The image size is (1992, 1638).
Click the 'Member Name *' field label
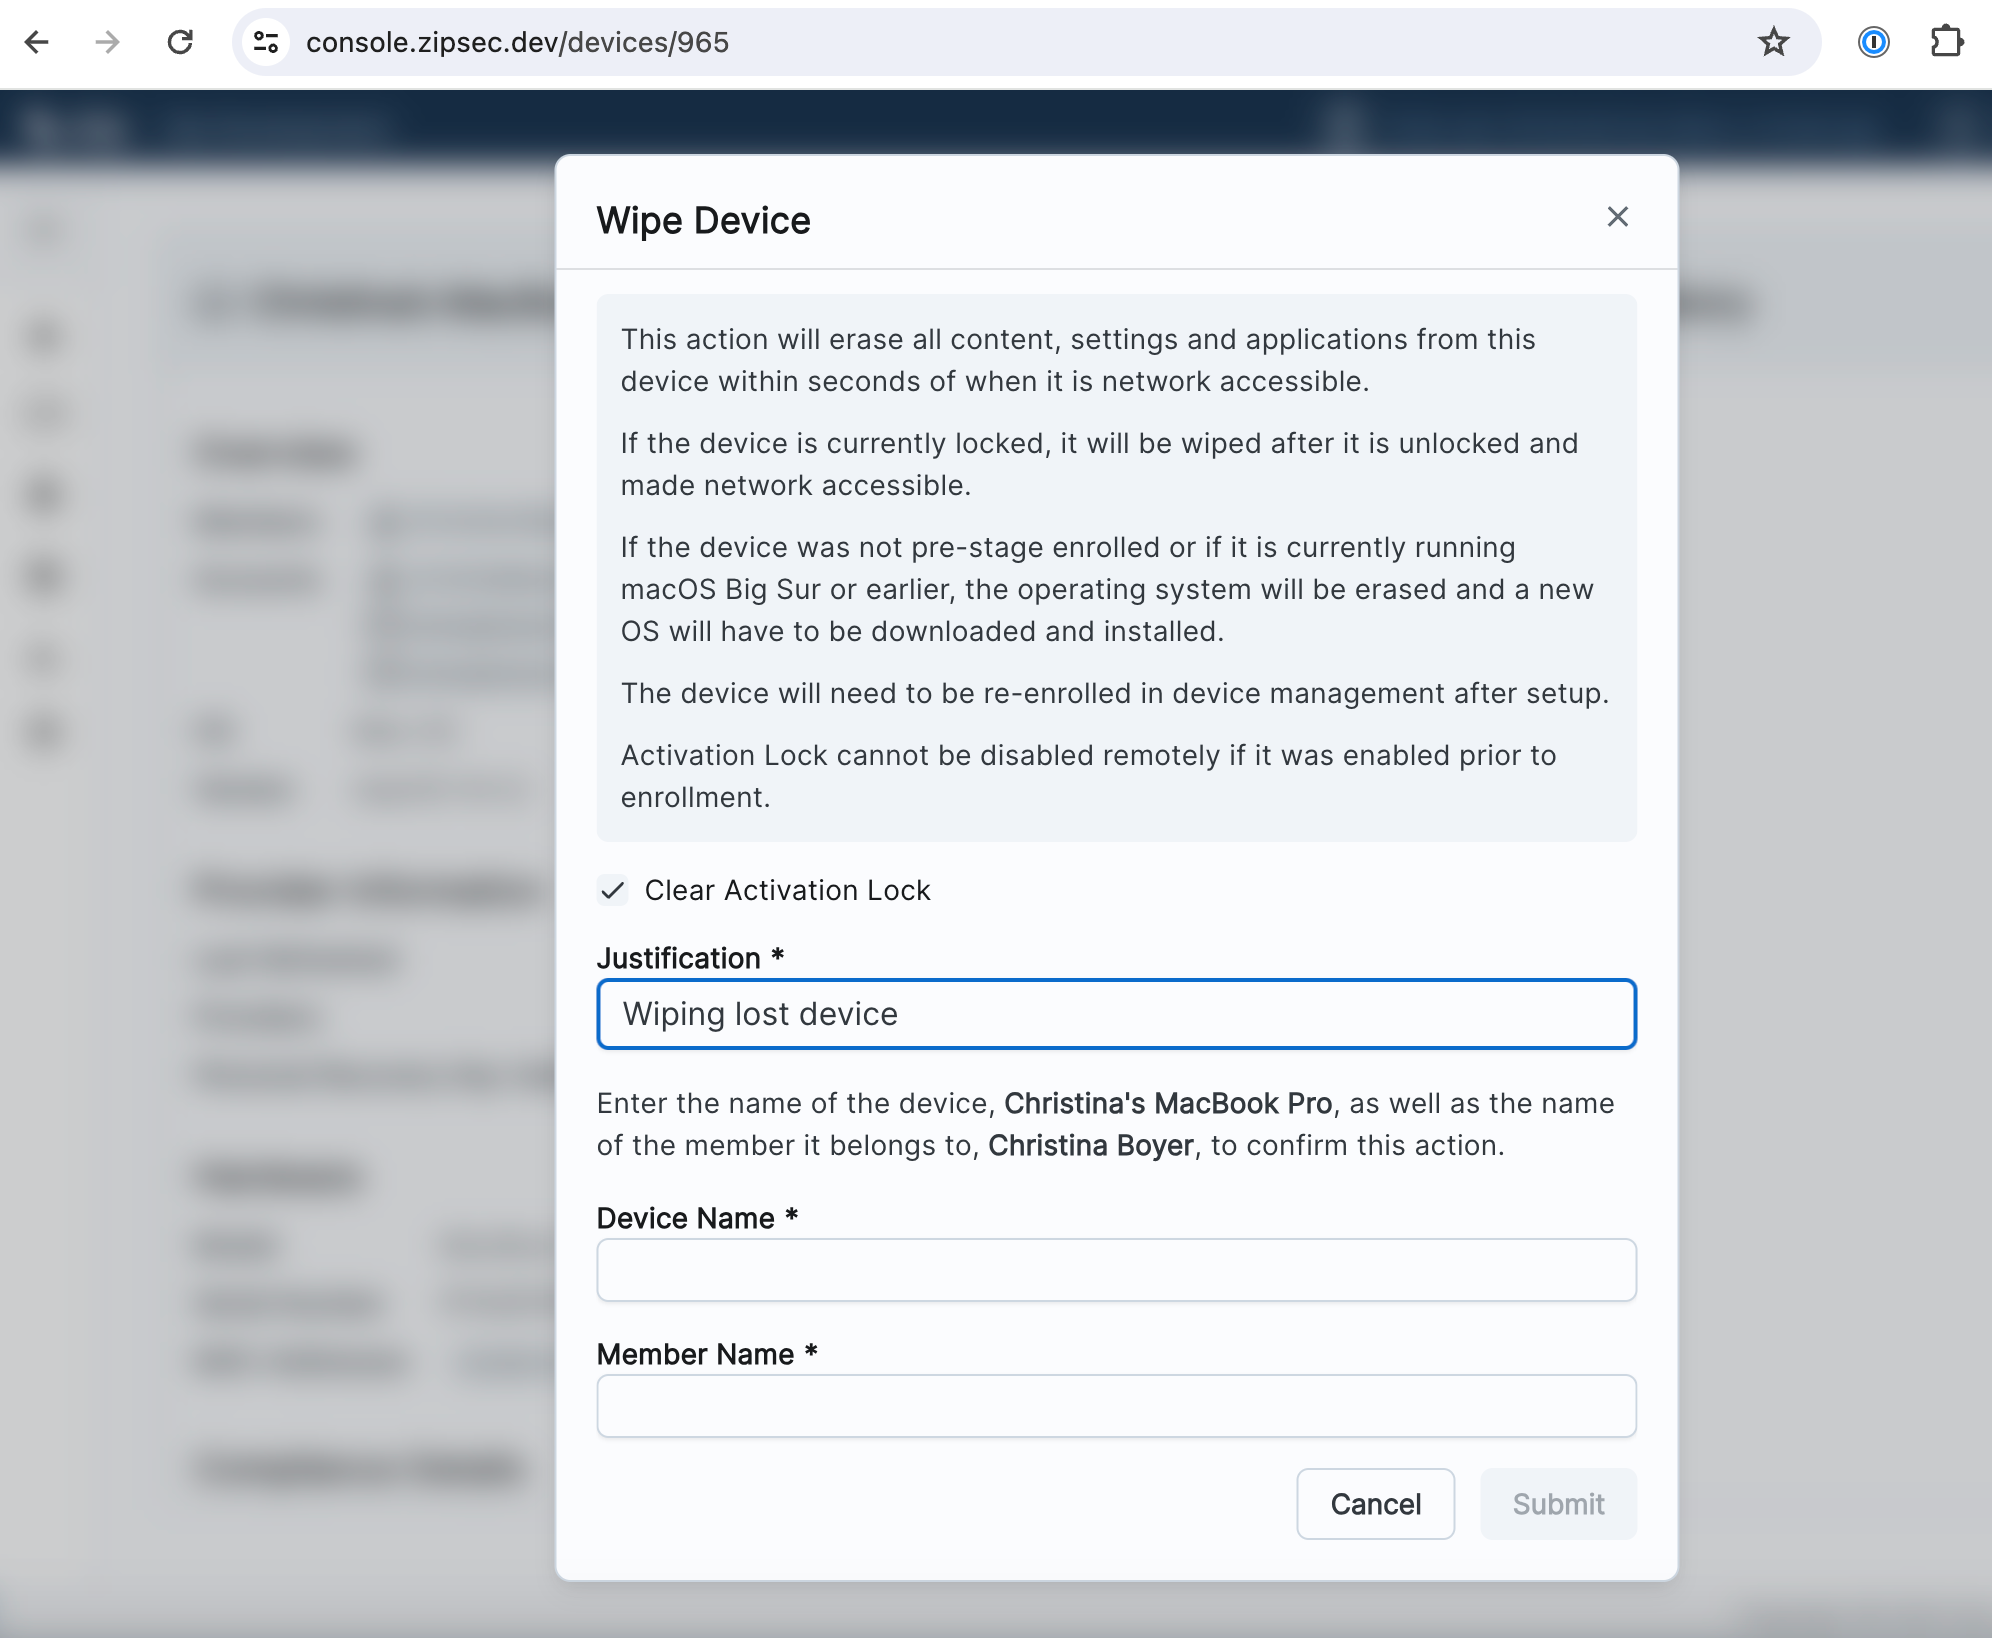(x=696, y=1354)
